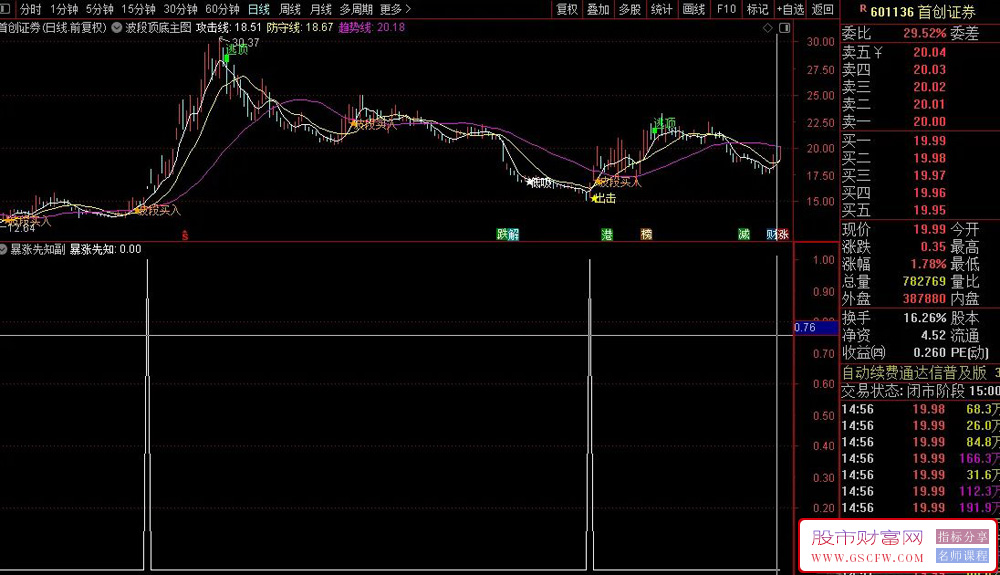
Task: Click the 14:56 trade row with 166.3万
Action: click(920, 458)
